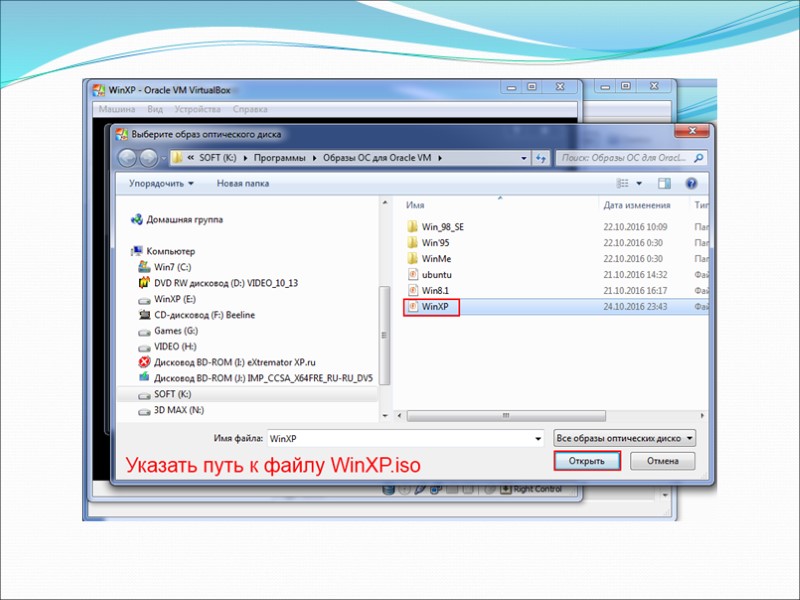This screenshot has height=600, width=800.
Task: Close the optical disk image dialog
Action: 691,132
